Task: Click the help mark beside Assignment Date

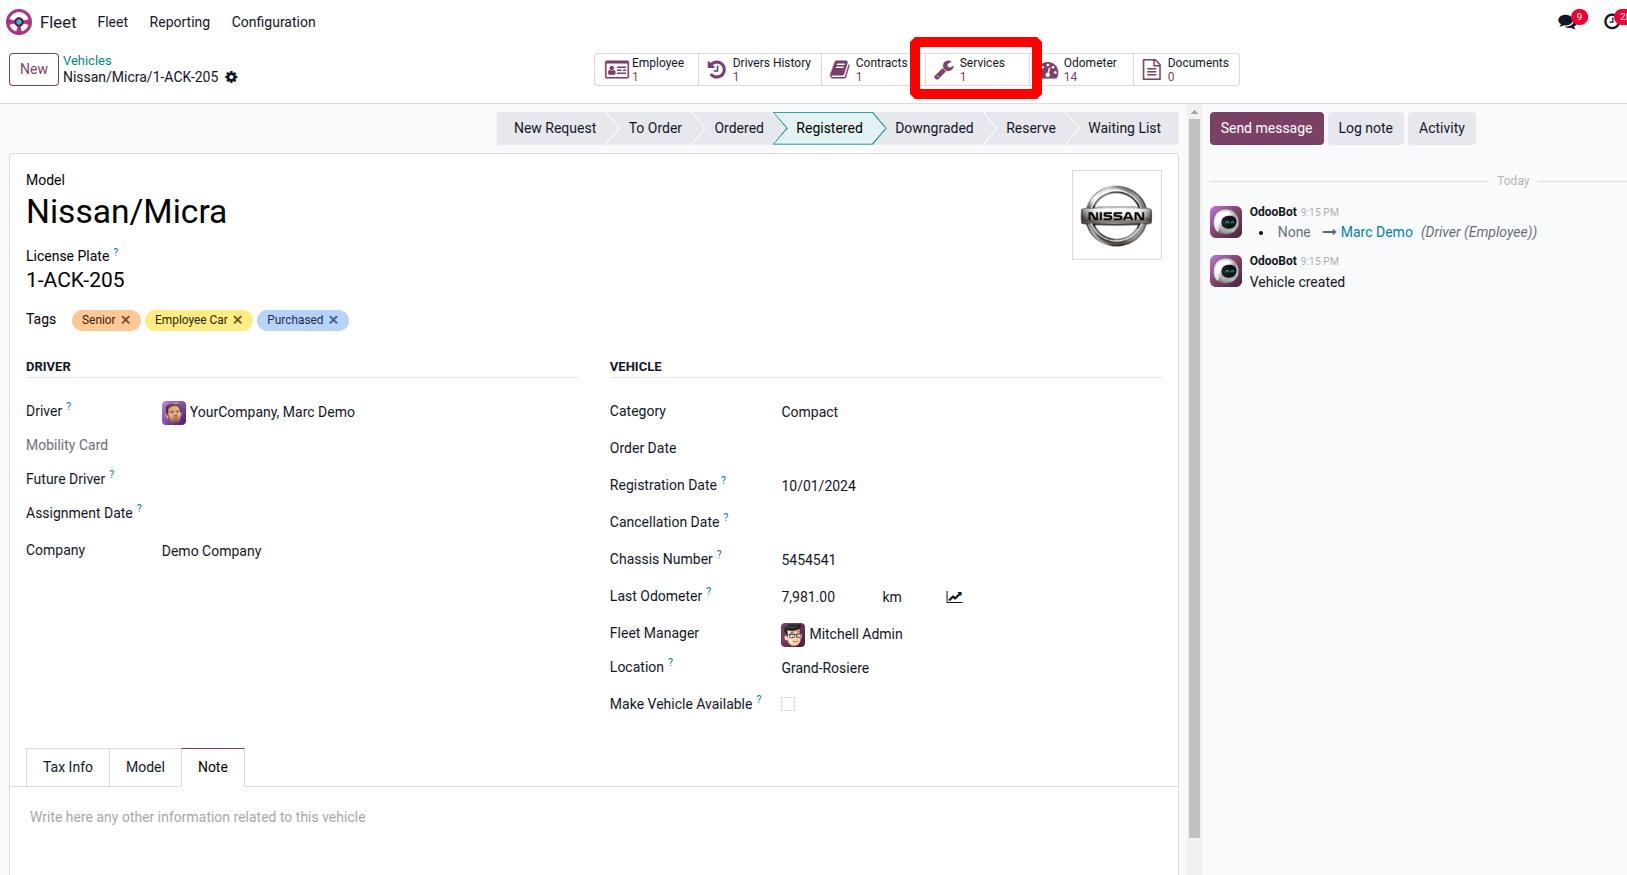Action: 140,509
